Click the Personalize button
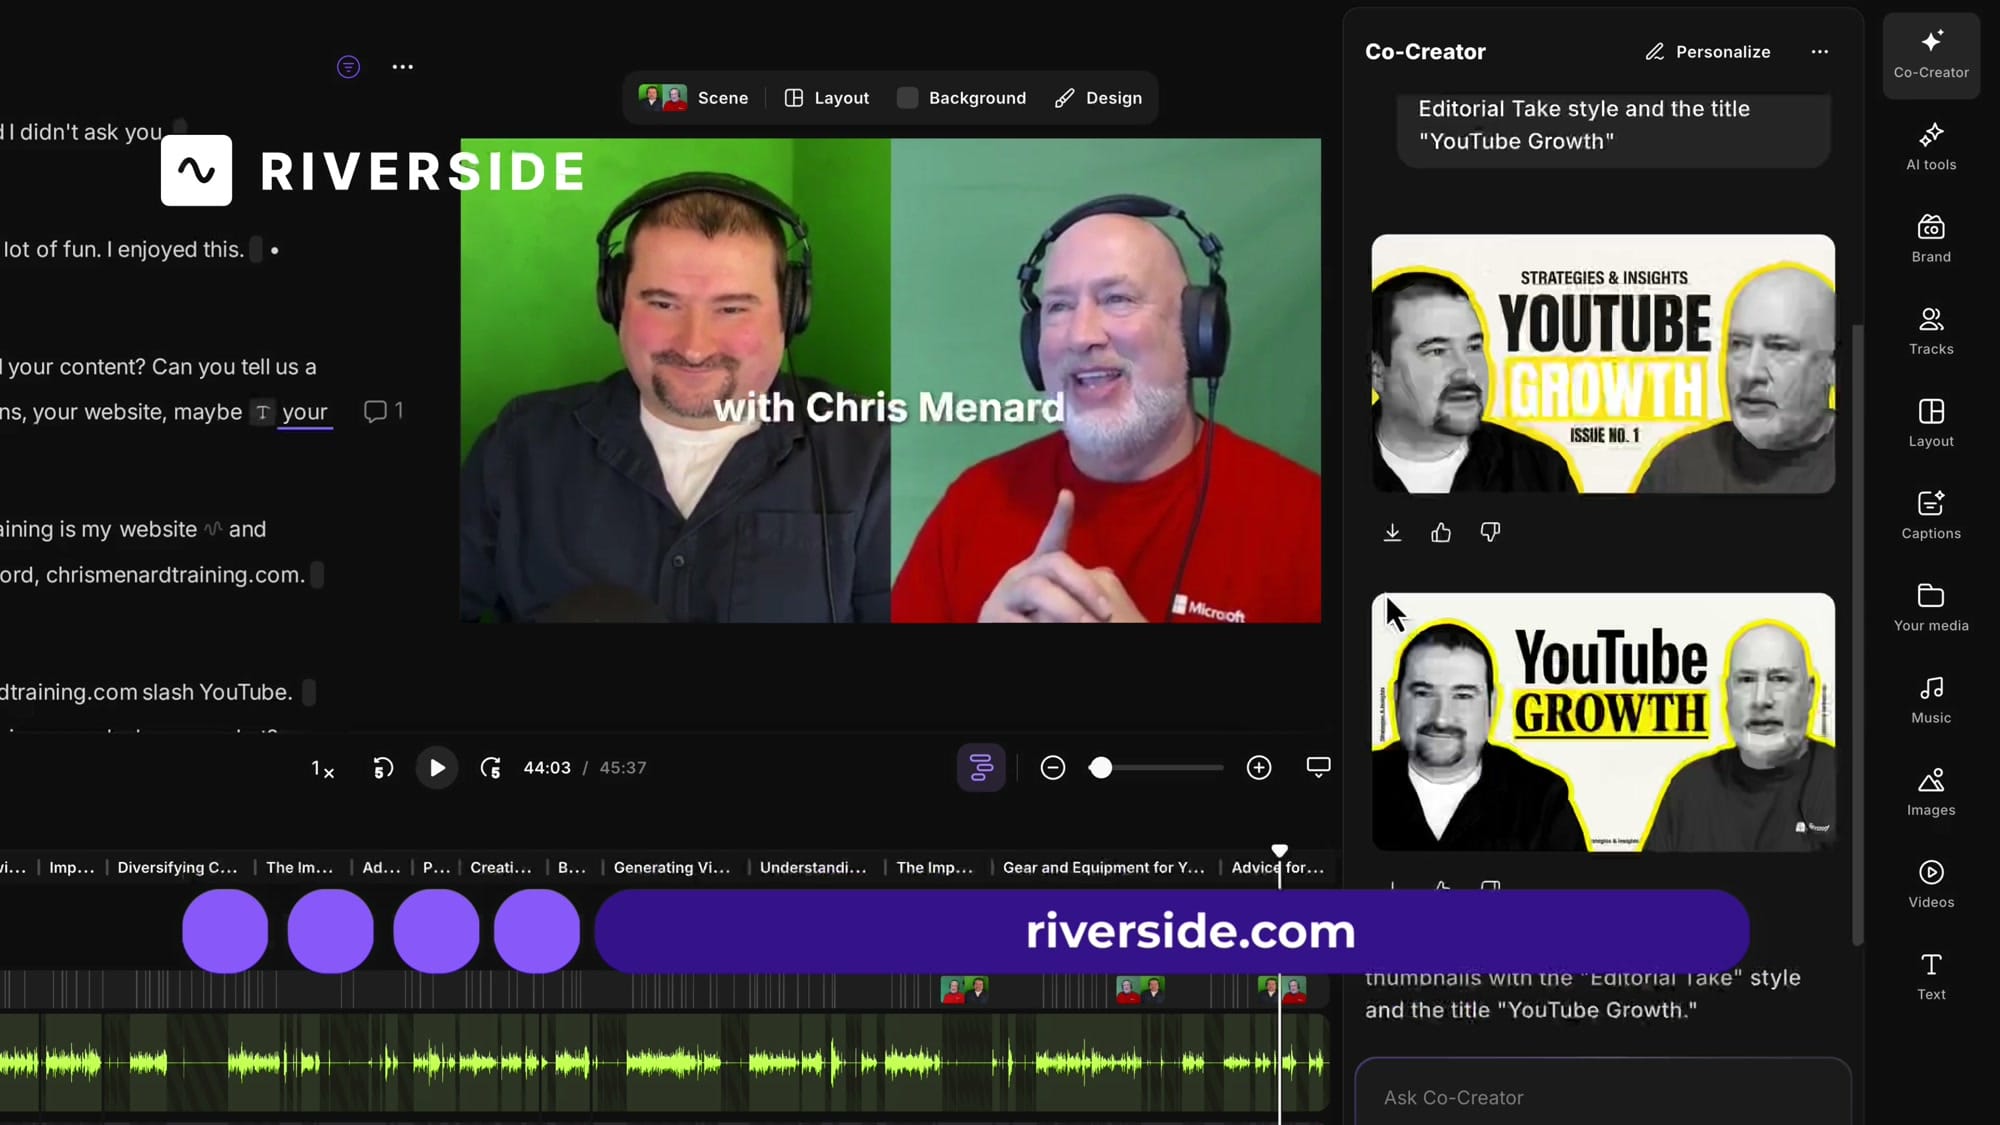The width and height of the screenshot is (2000, 1125). [1708, 51]
